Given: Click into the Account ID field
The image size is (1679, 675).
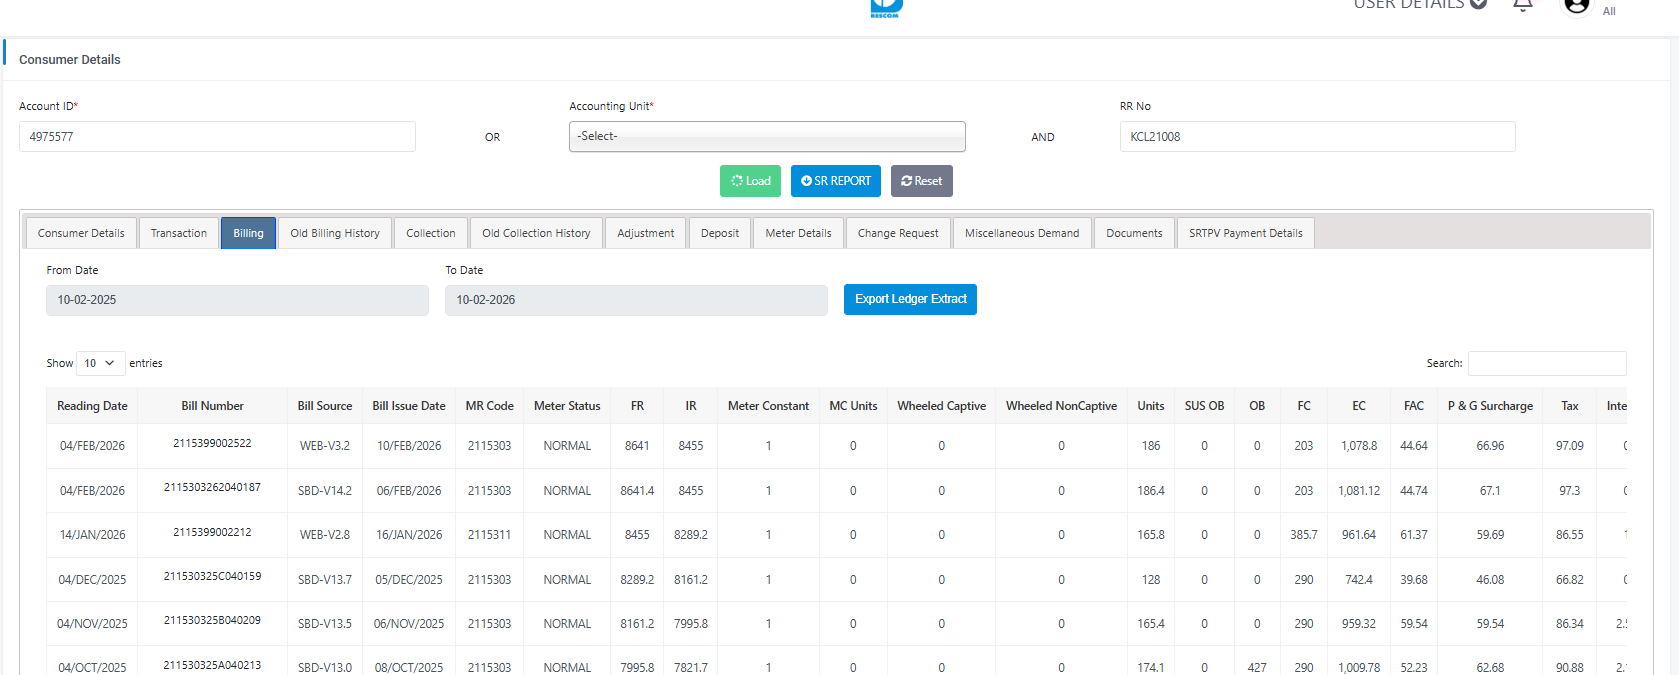Looking at the screenshot, I should coord(217,137).
